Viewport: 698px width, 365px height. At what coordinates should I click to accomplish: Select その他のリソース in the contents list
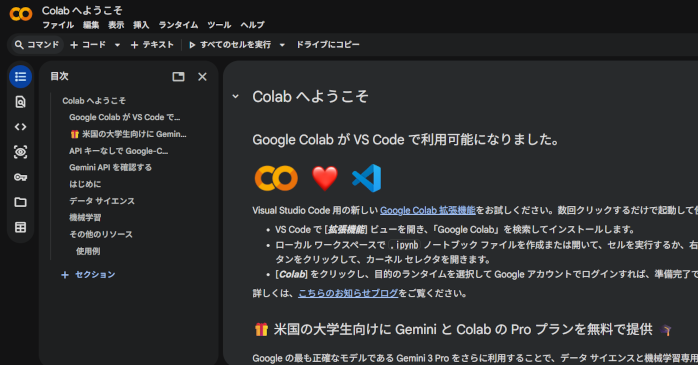click(101, 234)
